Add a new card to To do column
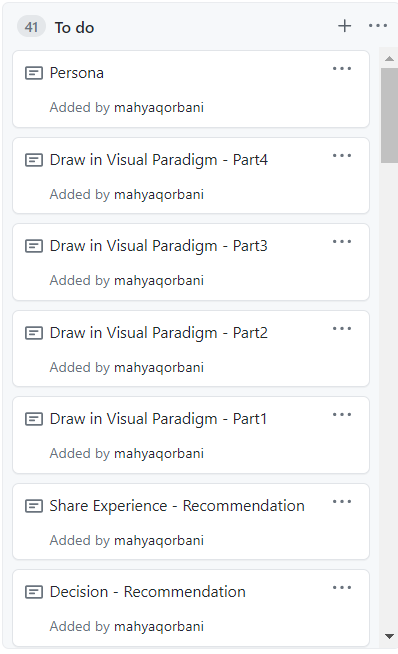Image resolution: width=398 pixels, height=654 pixels. [345, 26]
